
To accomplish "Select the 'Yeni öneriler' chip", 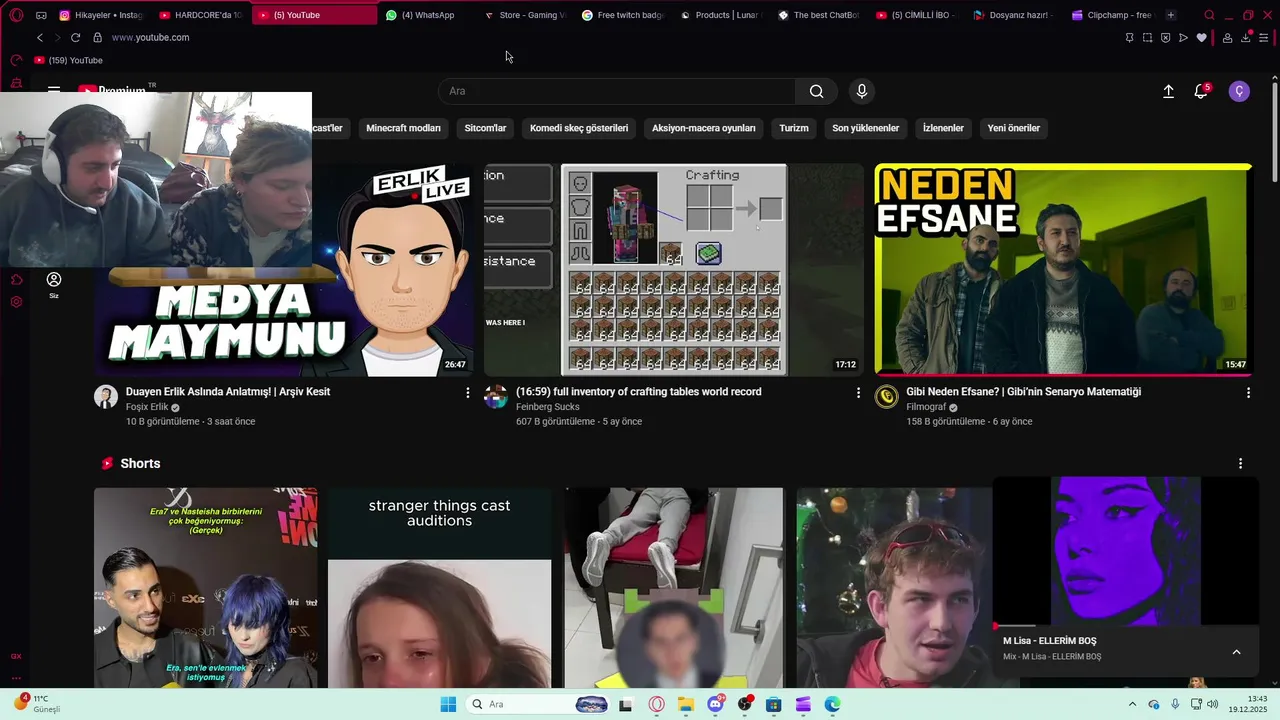I will (x=1014, y=128).
